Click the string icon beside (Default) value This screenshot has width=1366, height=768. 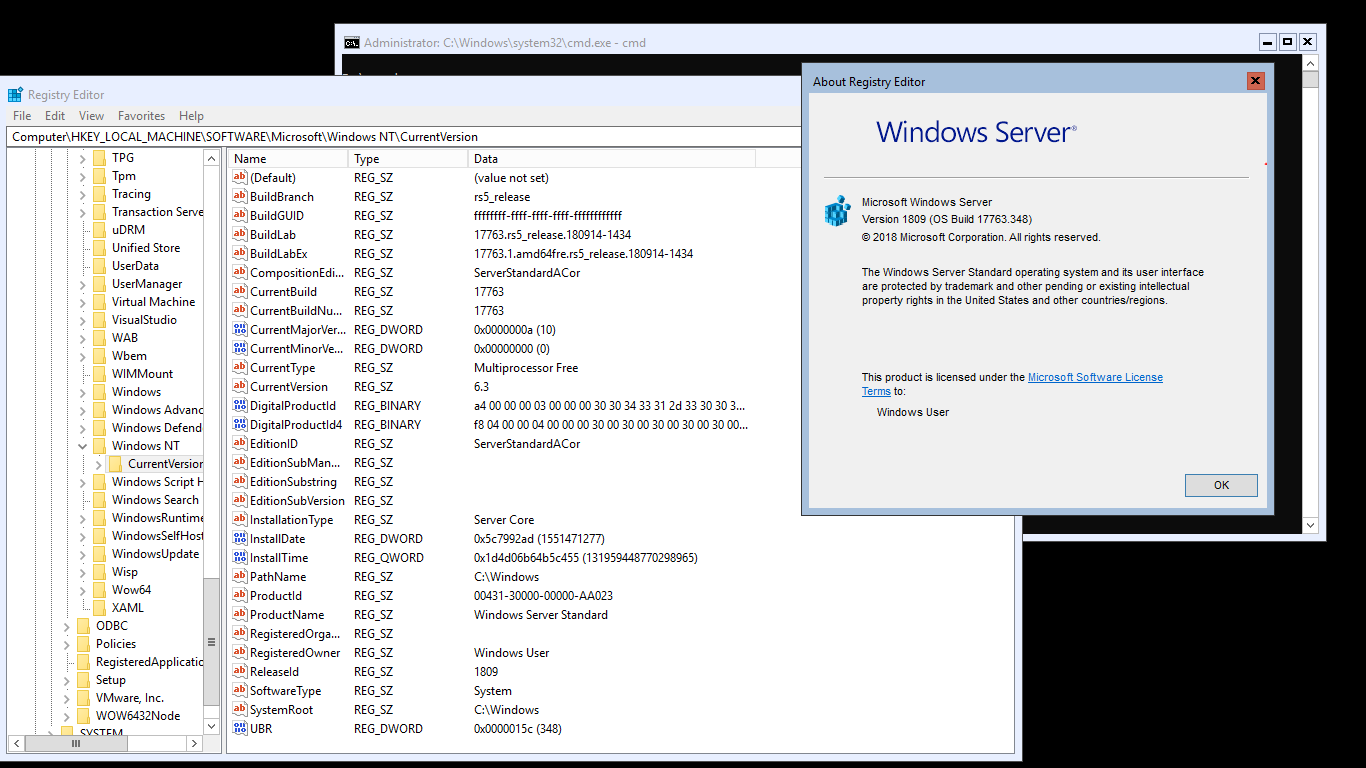click(x=239, y=178)
